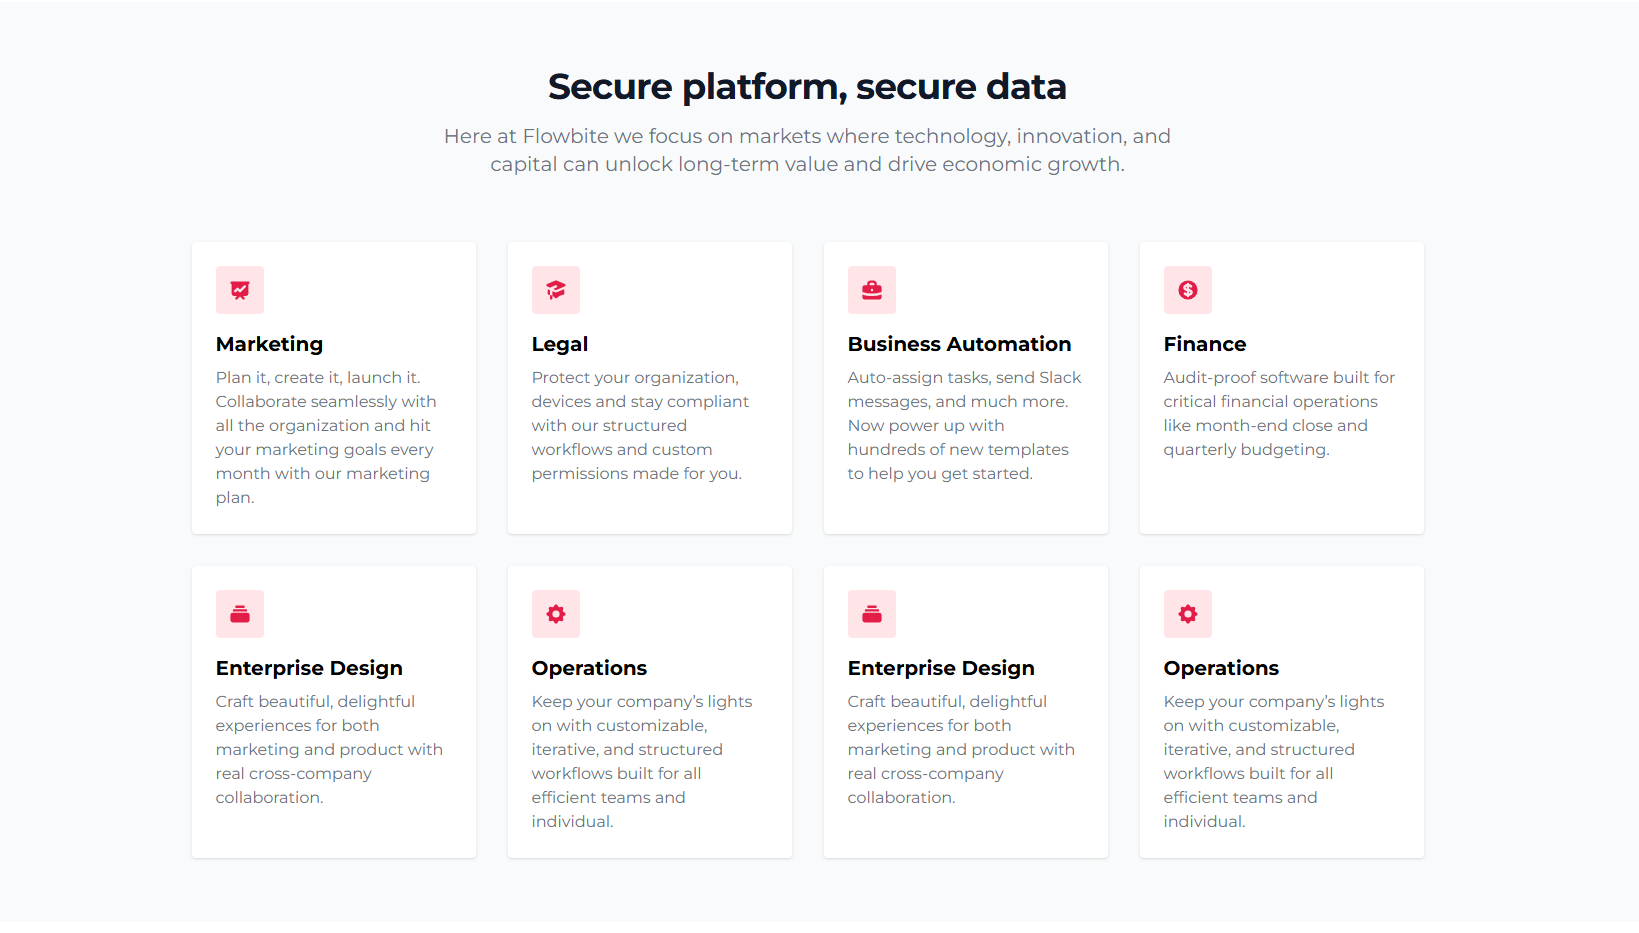The image size is (1639, 933).
Task: Click Operations gear icon beneath the Legal card
Action: click(556, 614)
